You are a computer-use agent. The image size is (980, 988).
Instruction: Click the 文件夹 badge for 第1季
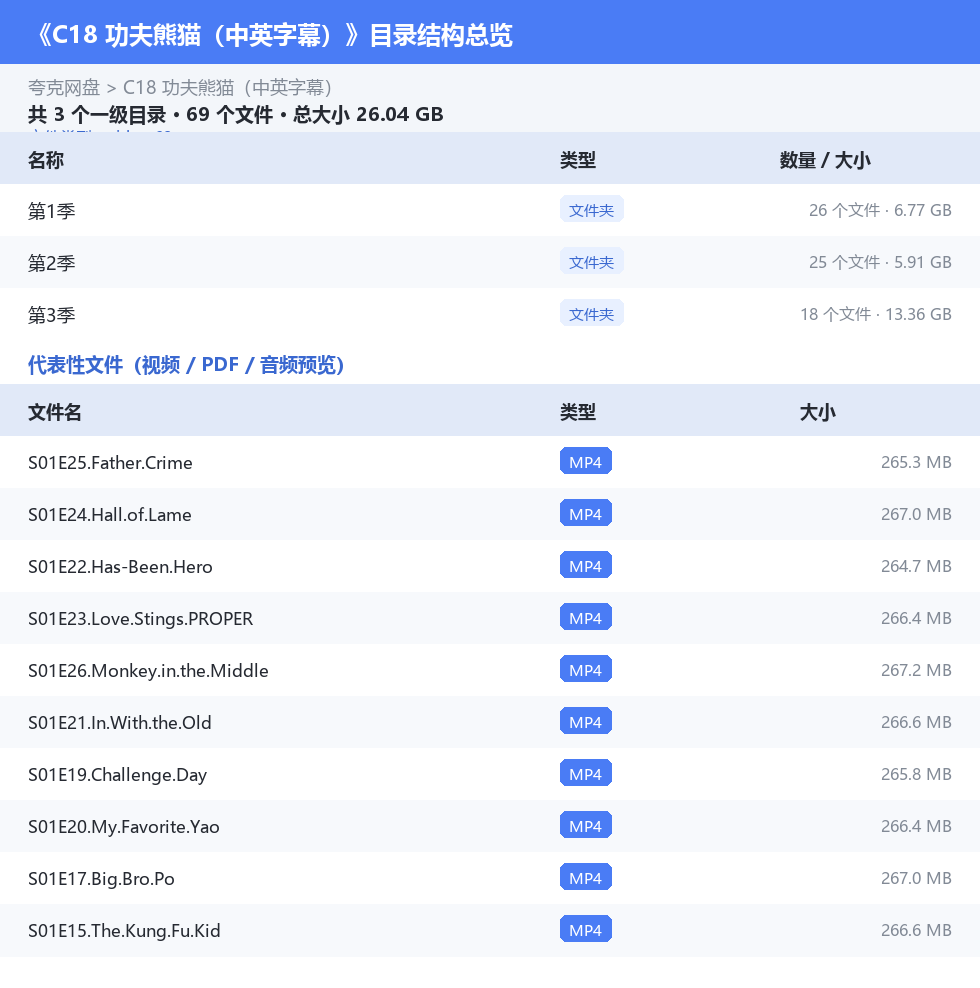tap(591, 210)
